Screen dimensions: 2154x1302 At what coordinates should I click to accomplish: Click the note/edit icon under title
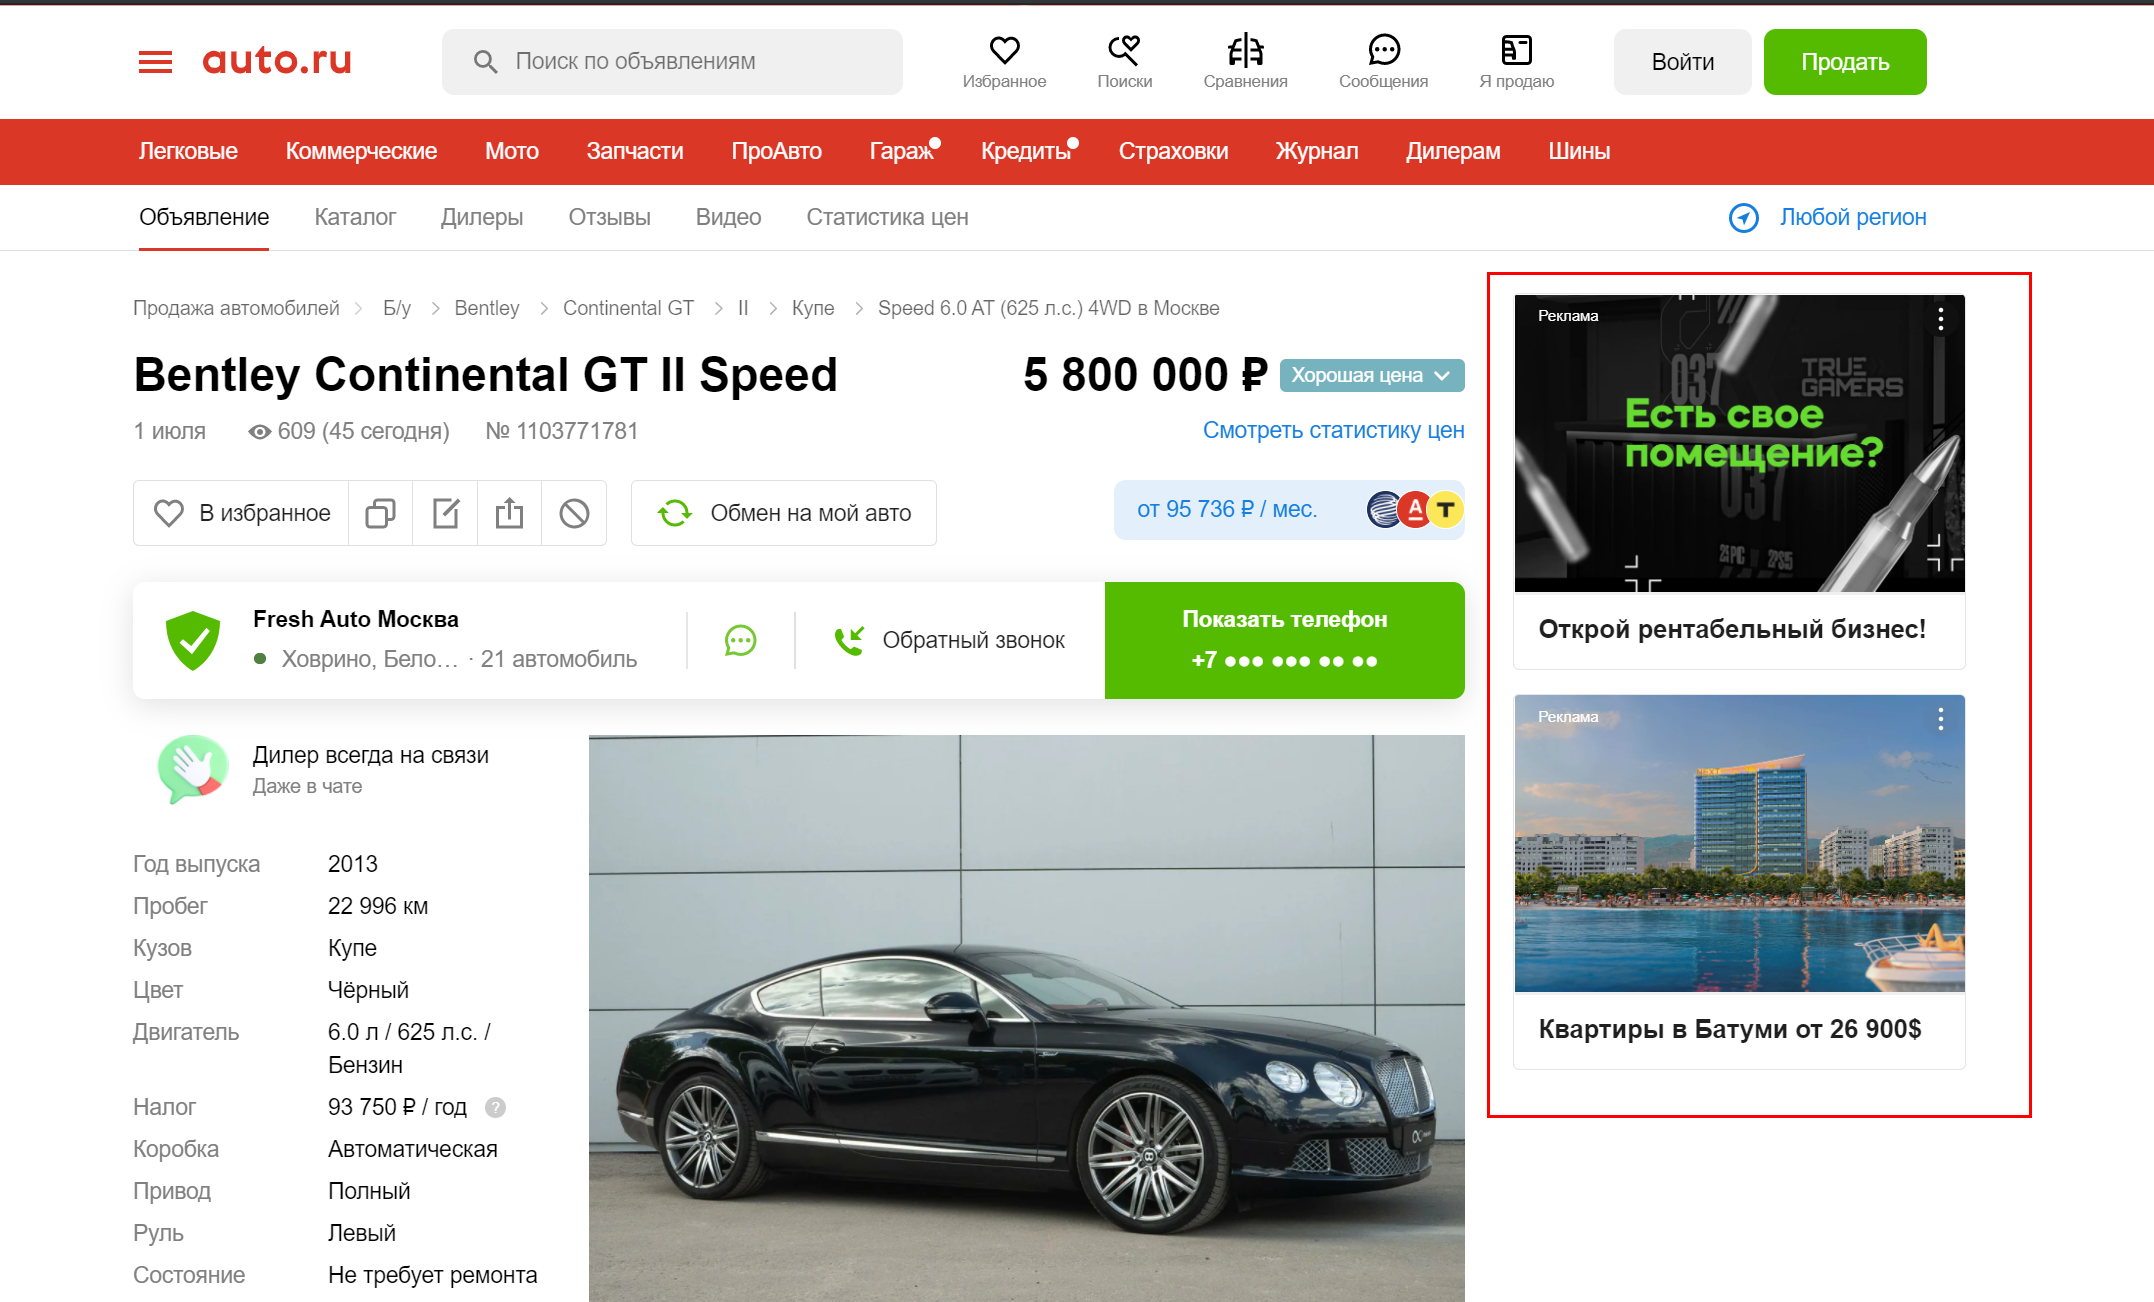[445, 513]
